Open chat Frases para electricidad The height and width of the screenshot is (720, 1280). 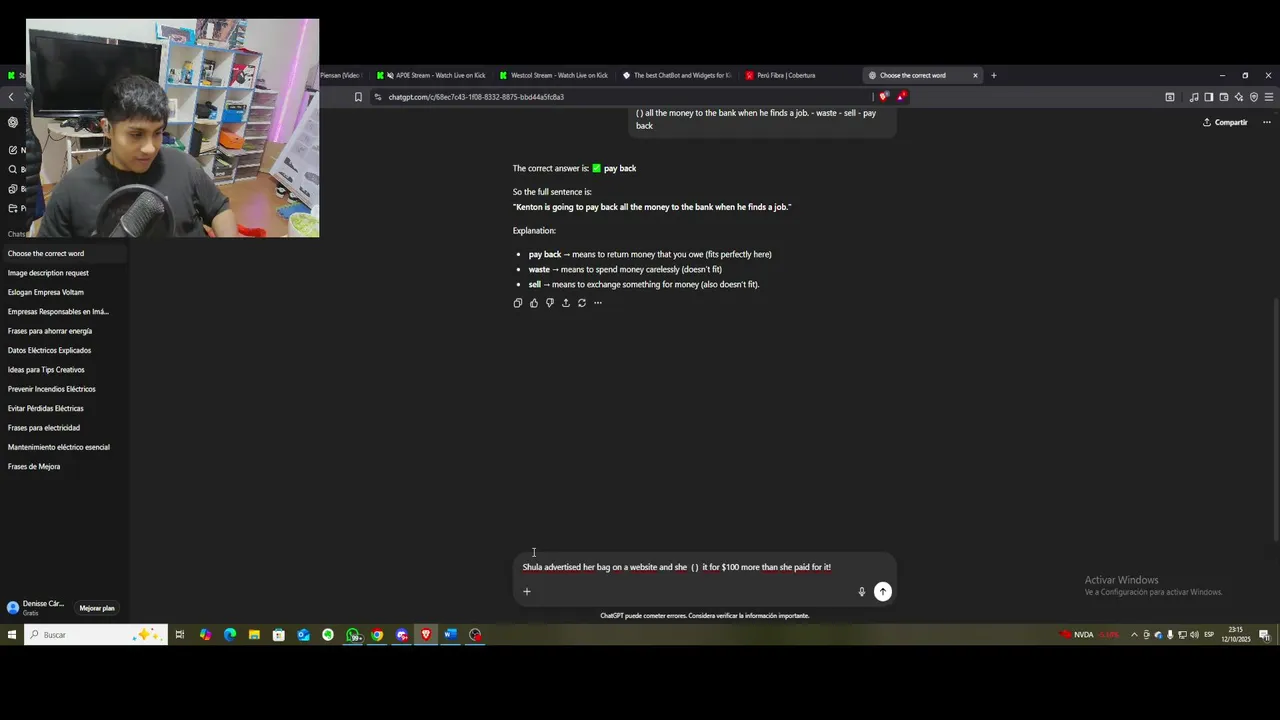coord(63,428)
